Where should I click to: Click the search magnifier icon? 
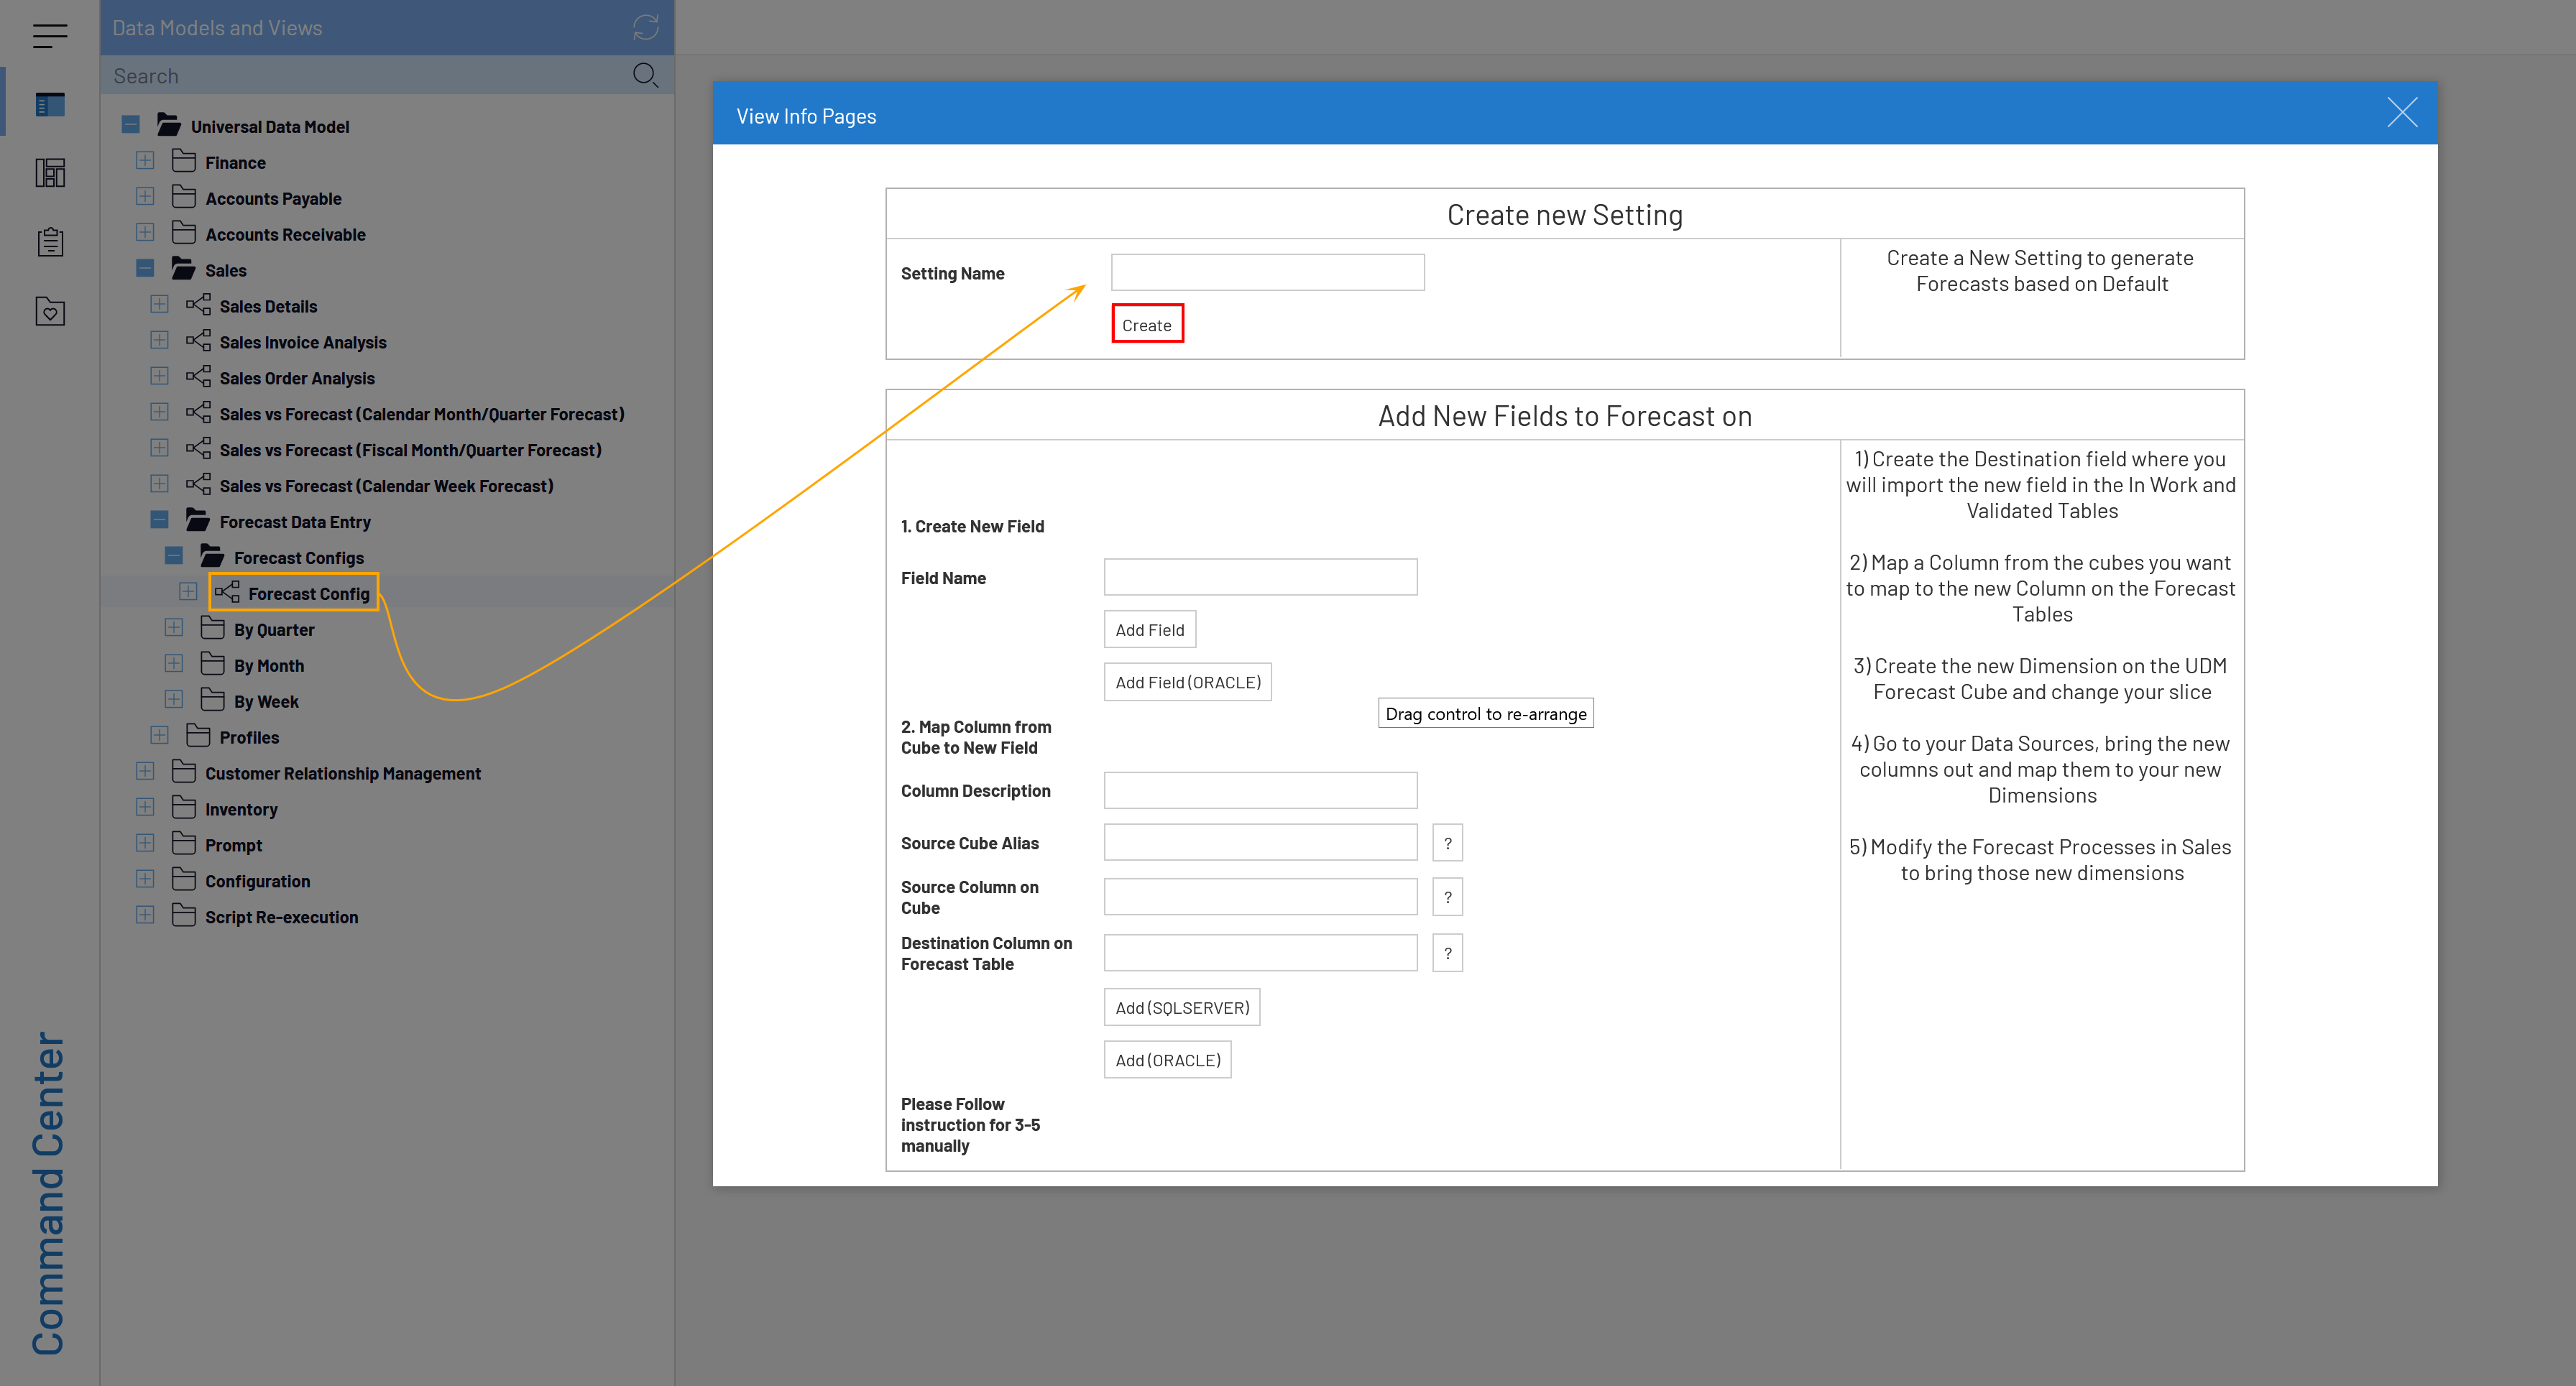tap(645, 75)
